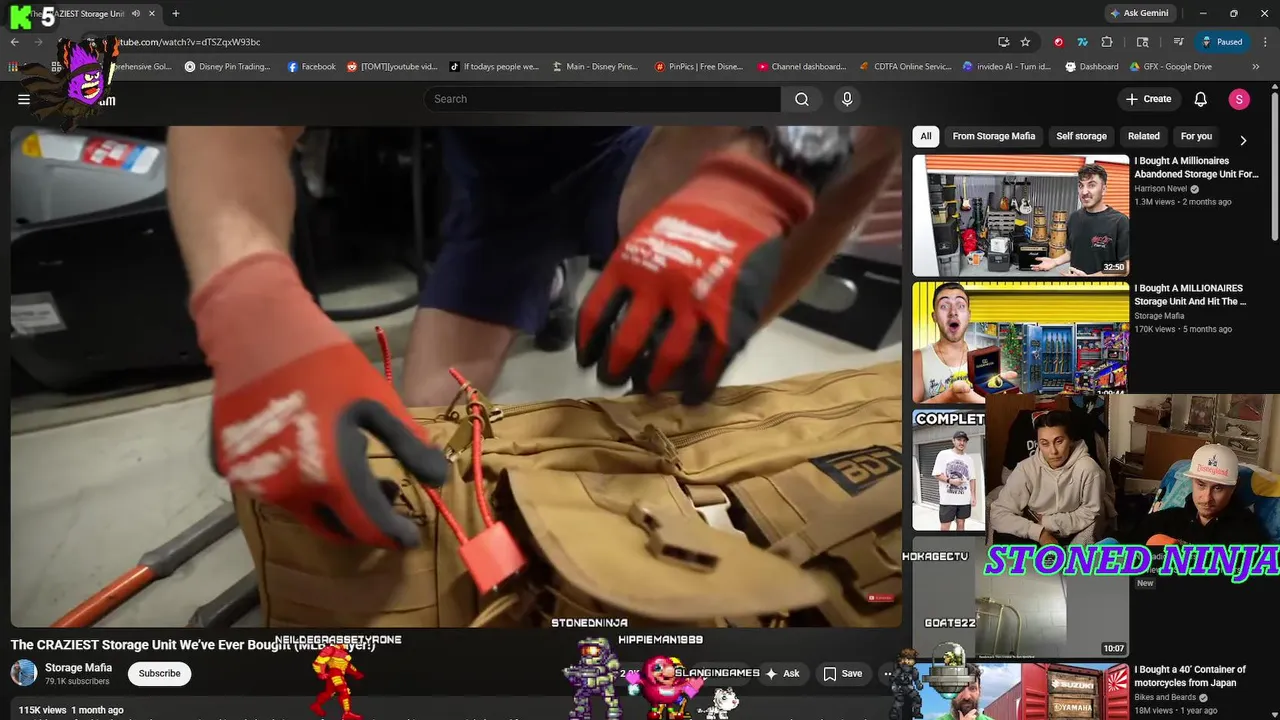The height and width of the screenshot is (720, 1280).
Task: Click the red extension icon in toolbar
Action: click(x=1059, y=42)
